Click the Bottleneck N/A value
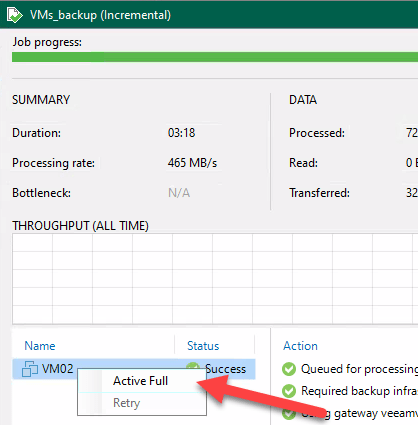The height and width of the screenshot is (425, 418). 179,193
